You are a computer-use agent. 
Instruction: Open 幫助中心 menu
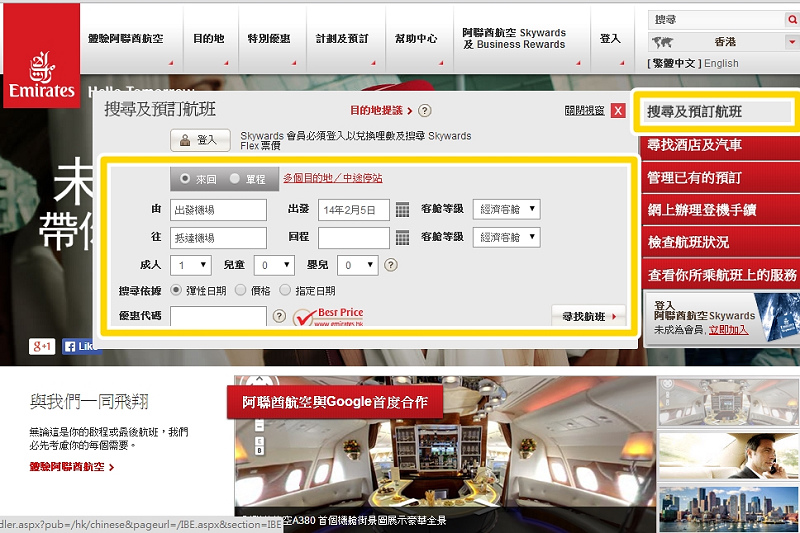pos(416,39)
